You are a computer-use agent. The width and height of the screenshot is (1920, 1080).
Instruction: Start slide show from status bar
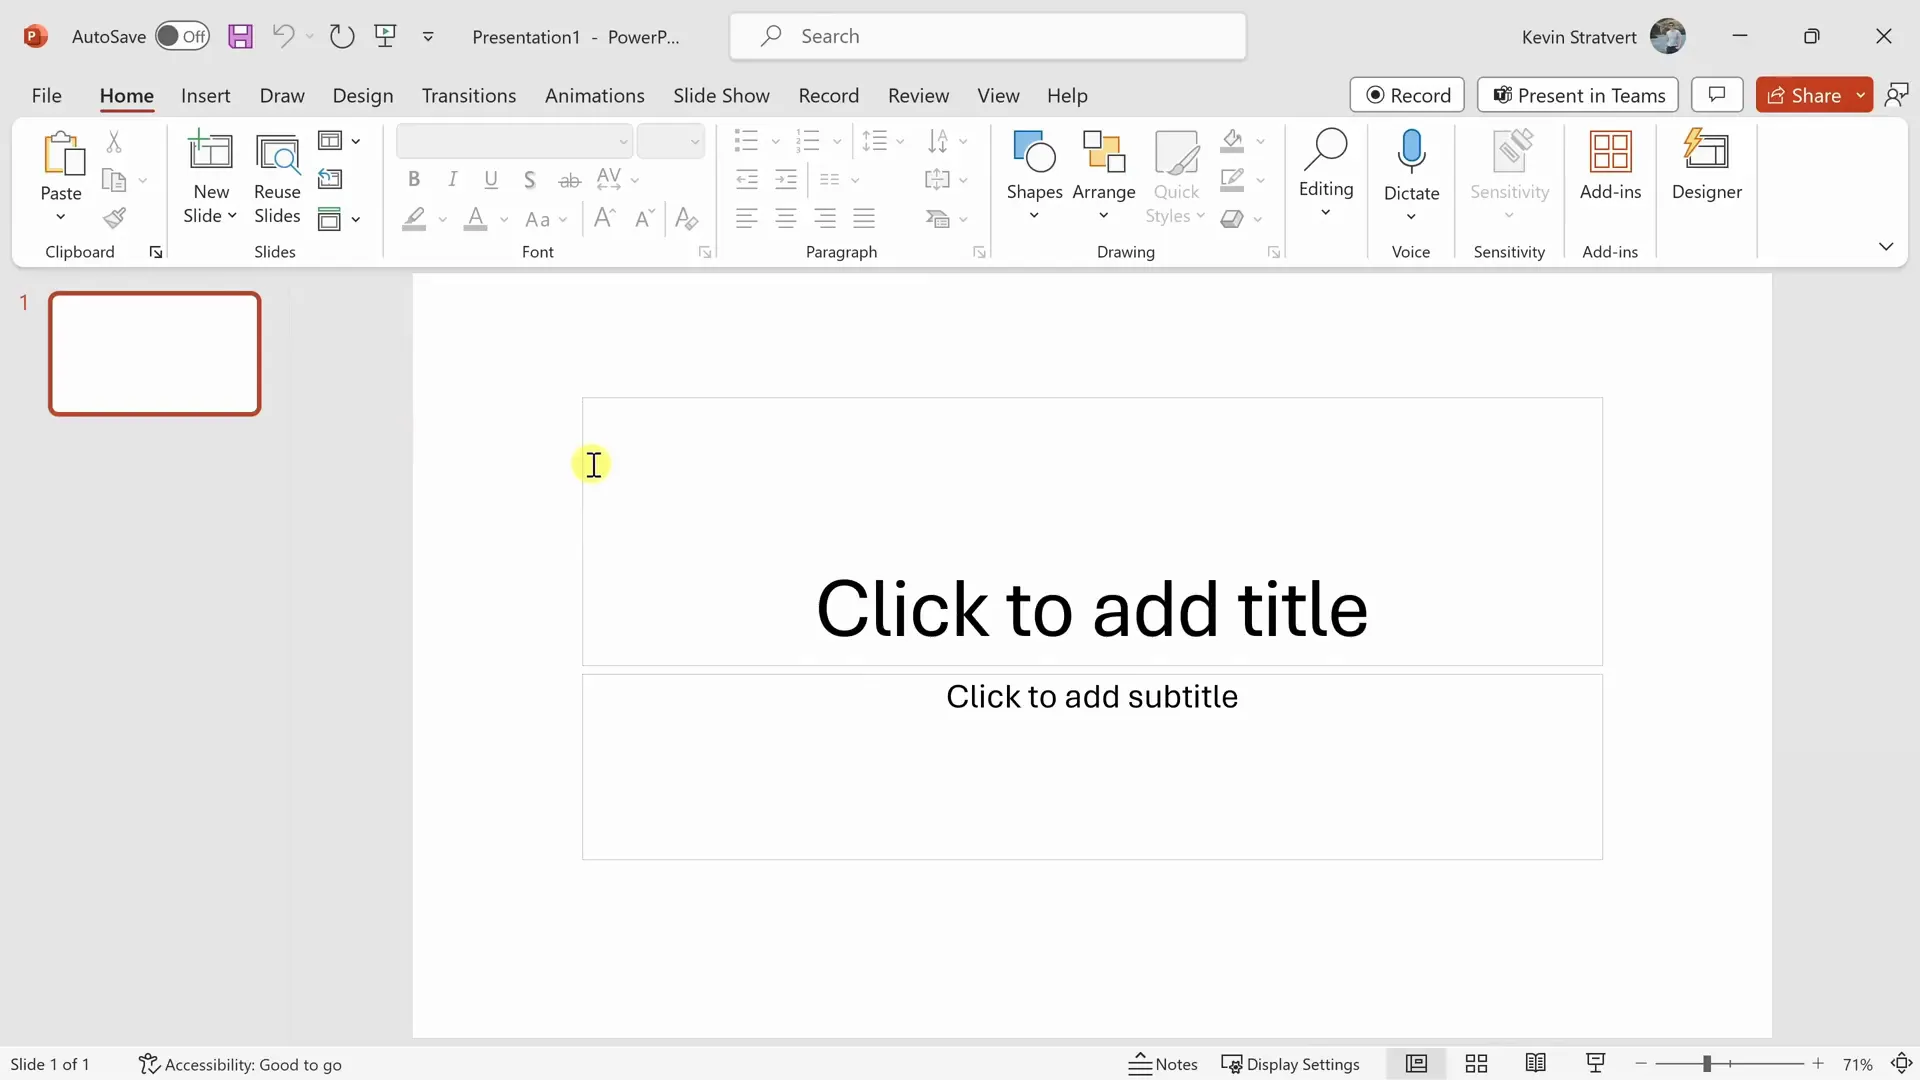coord(1596,1064)
